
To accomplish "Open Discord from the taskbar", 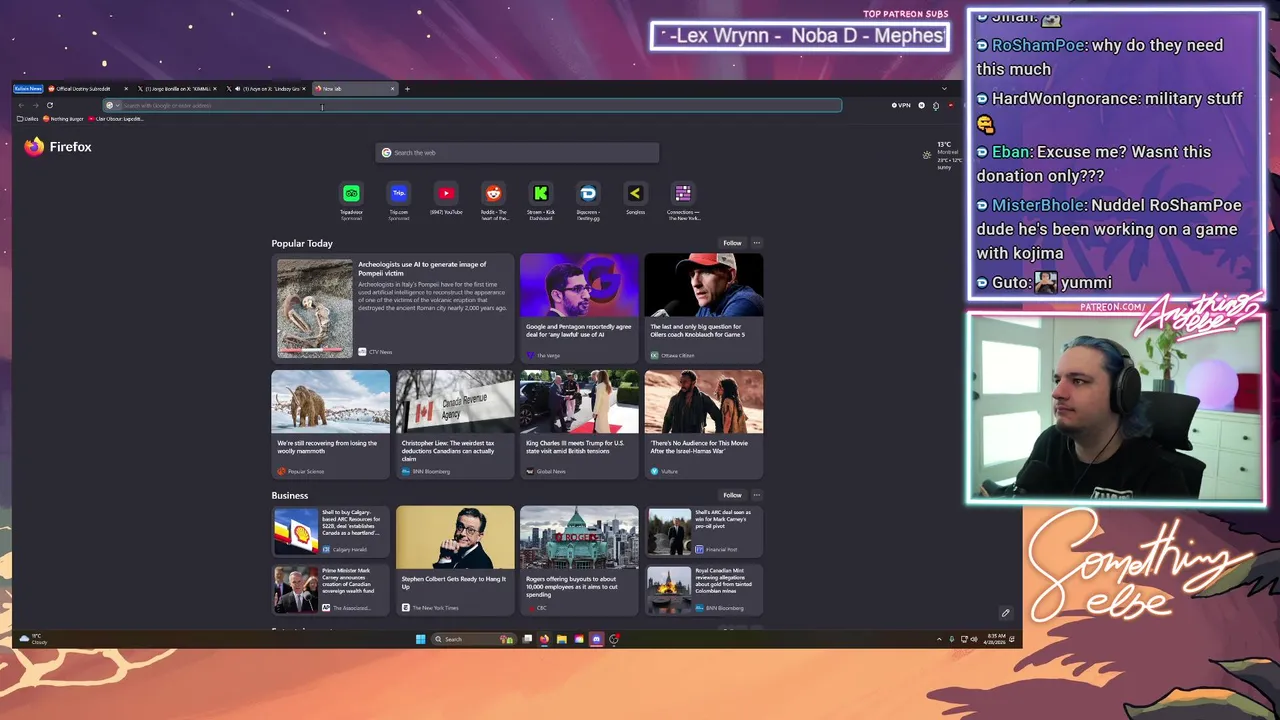I will pos(597,639).
